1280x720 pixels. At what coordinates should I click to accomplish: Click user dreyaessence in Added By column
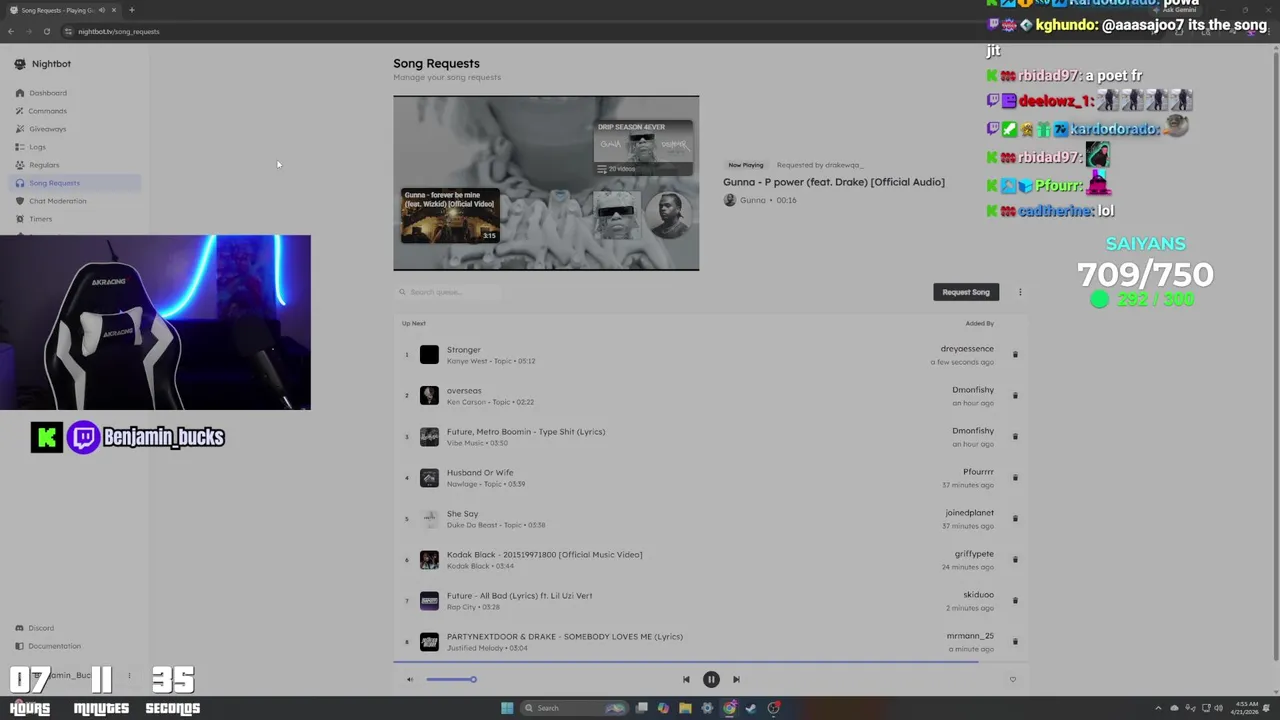tap(967, 349)
